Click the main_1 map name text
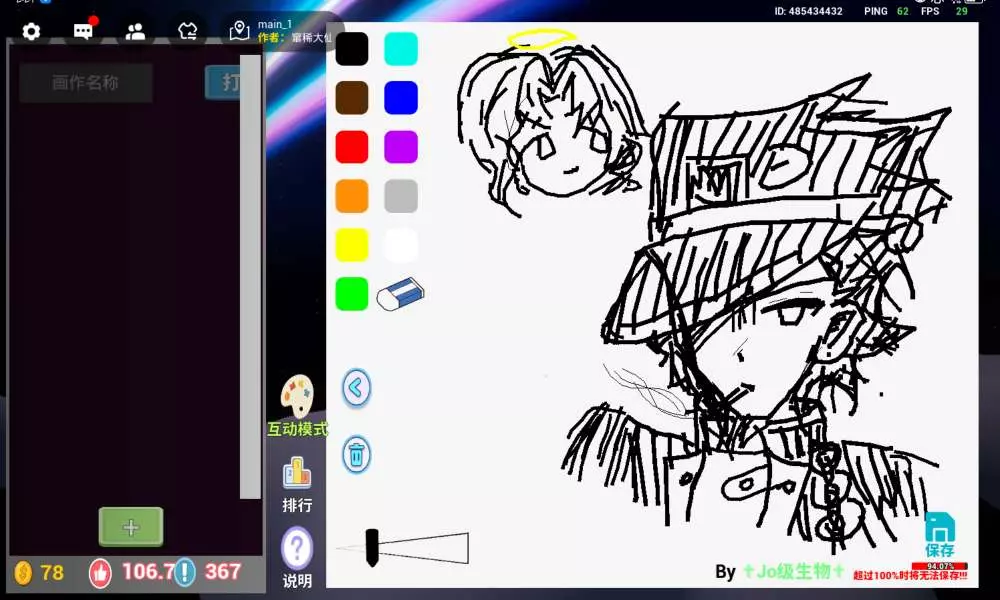This screenshot has height=600, width=1000. [x=275, y=24]
